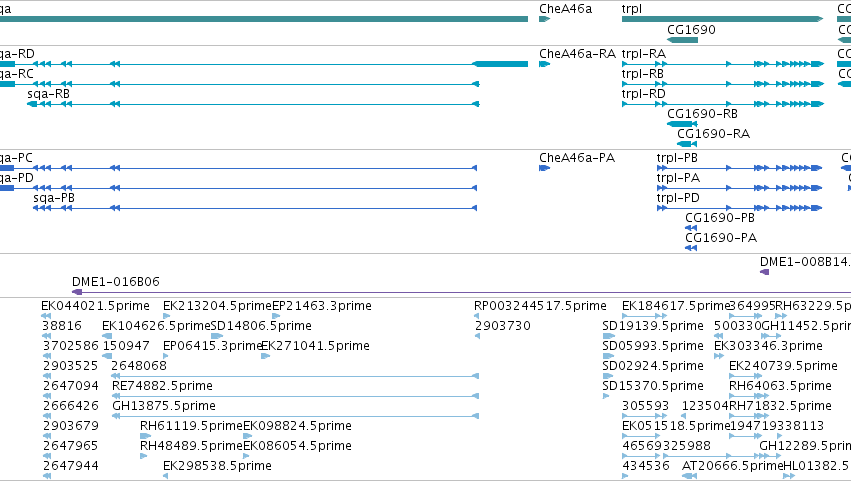Select the CG1690-PB protein glyph
The height and width of the screenshot is (481, 851).
[691, 228]
